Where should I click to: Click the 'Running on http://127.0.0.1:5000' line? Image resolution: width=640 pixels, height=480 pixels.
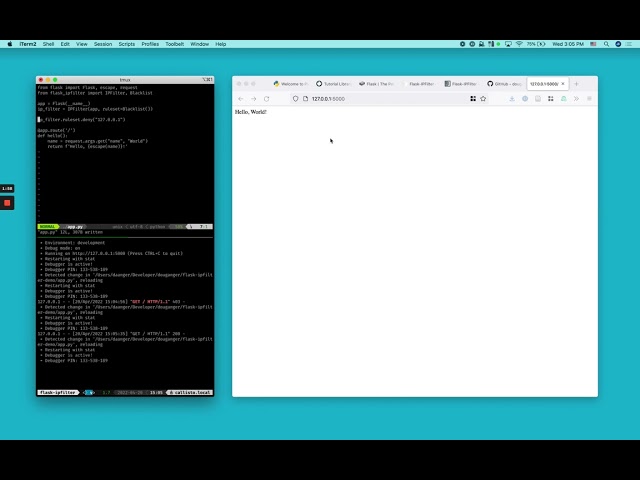[x=111, y=253]
